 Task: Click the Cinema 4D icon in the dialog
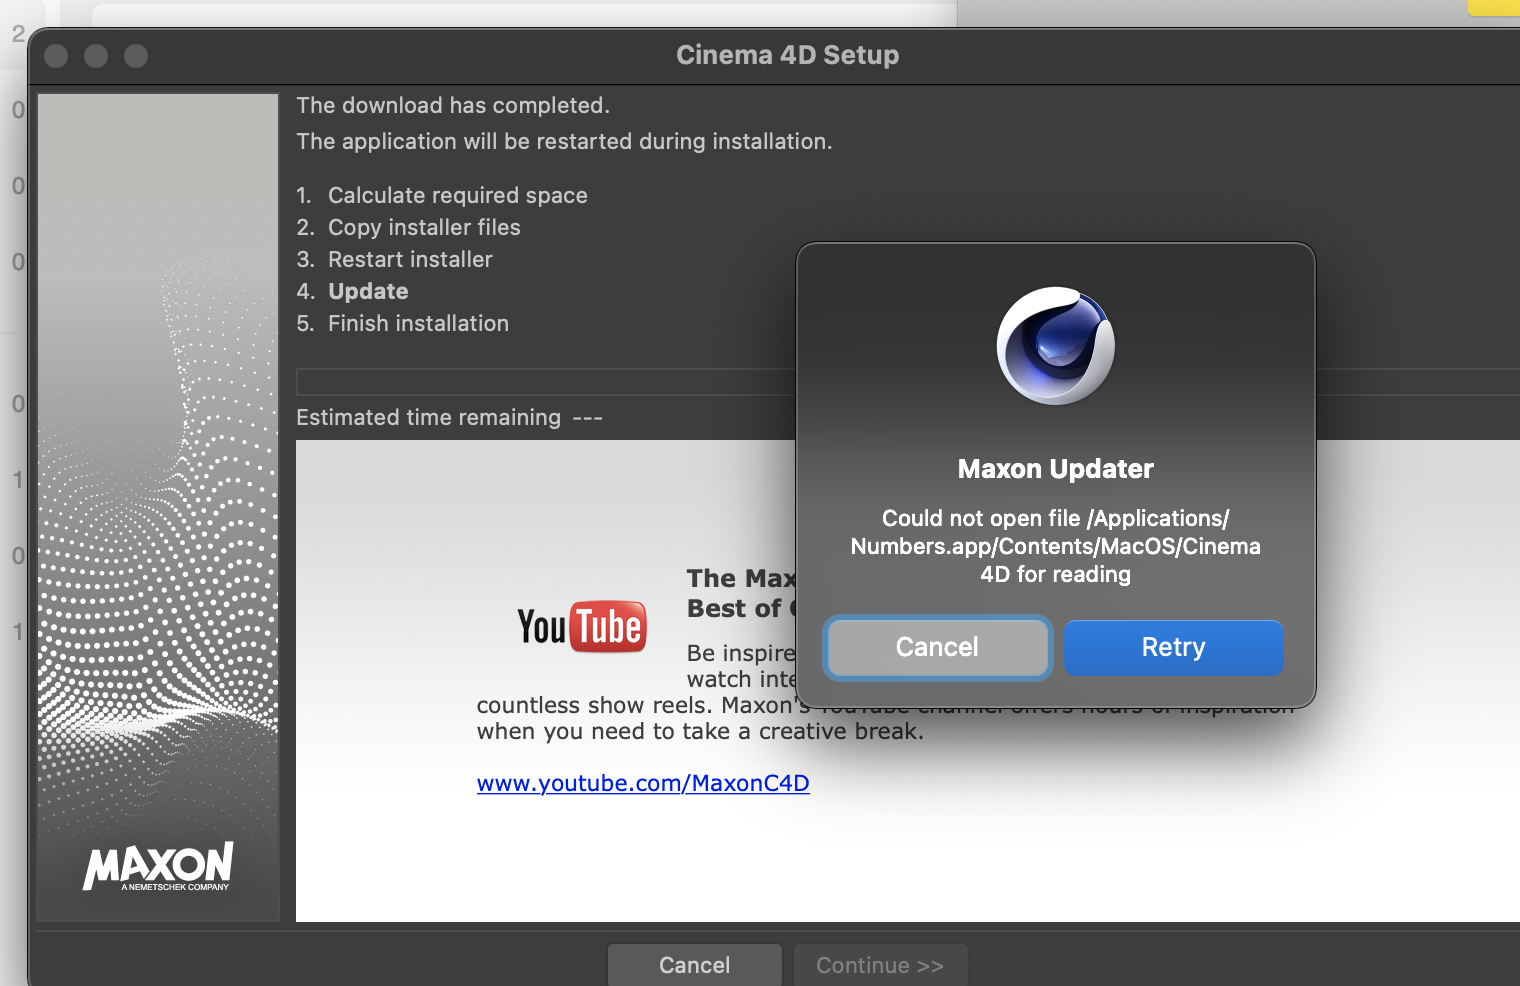[x=1055, y=346]
